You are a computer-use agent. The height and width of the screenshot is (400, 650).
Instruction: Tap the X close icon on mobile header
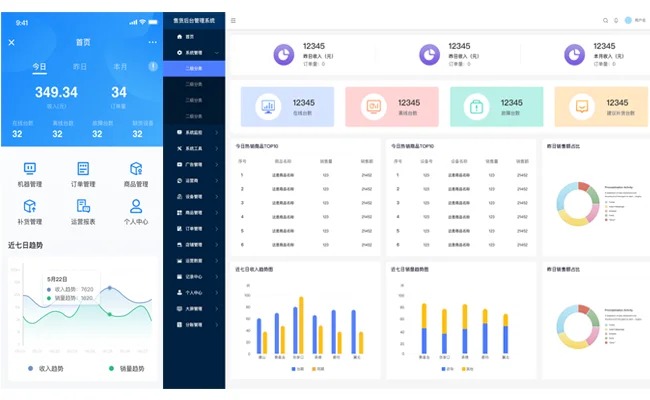[12, 42]
